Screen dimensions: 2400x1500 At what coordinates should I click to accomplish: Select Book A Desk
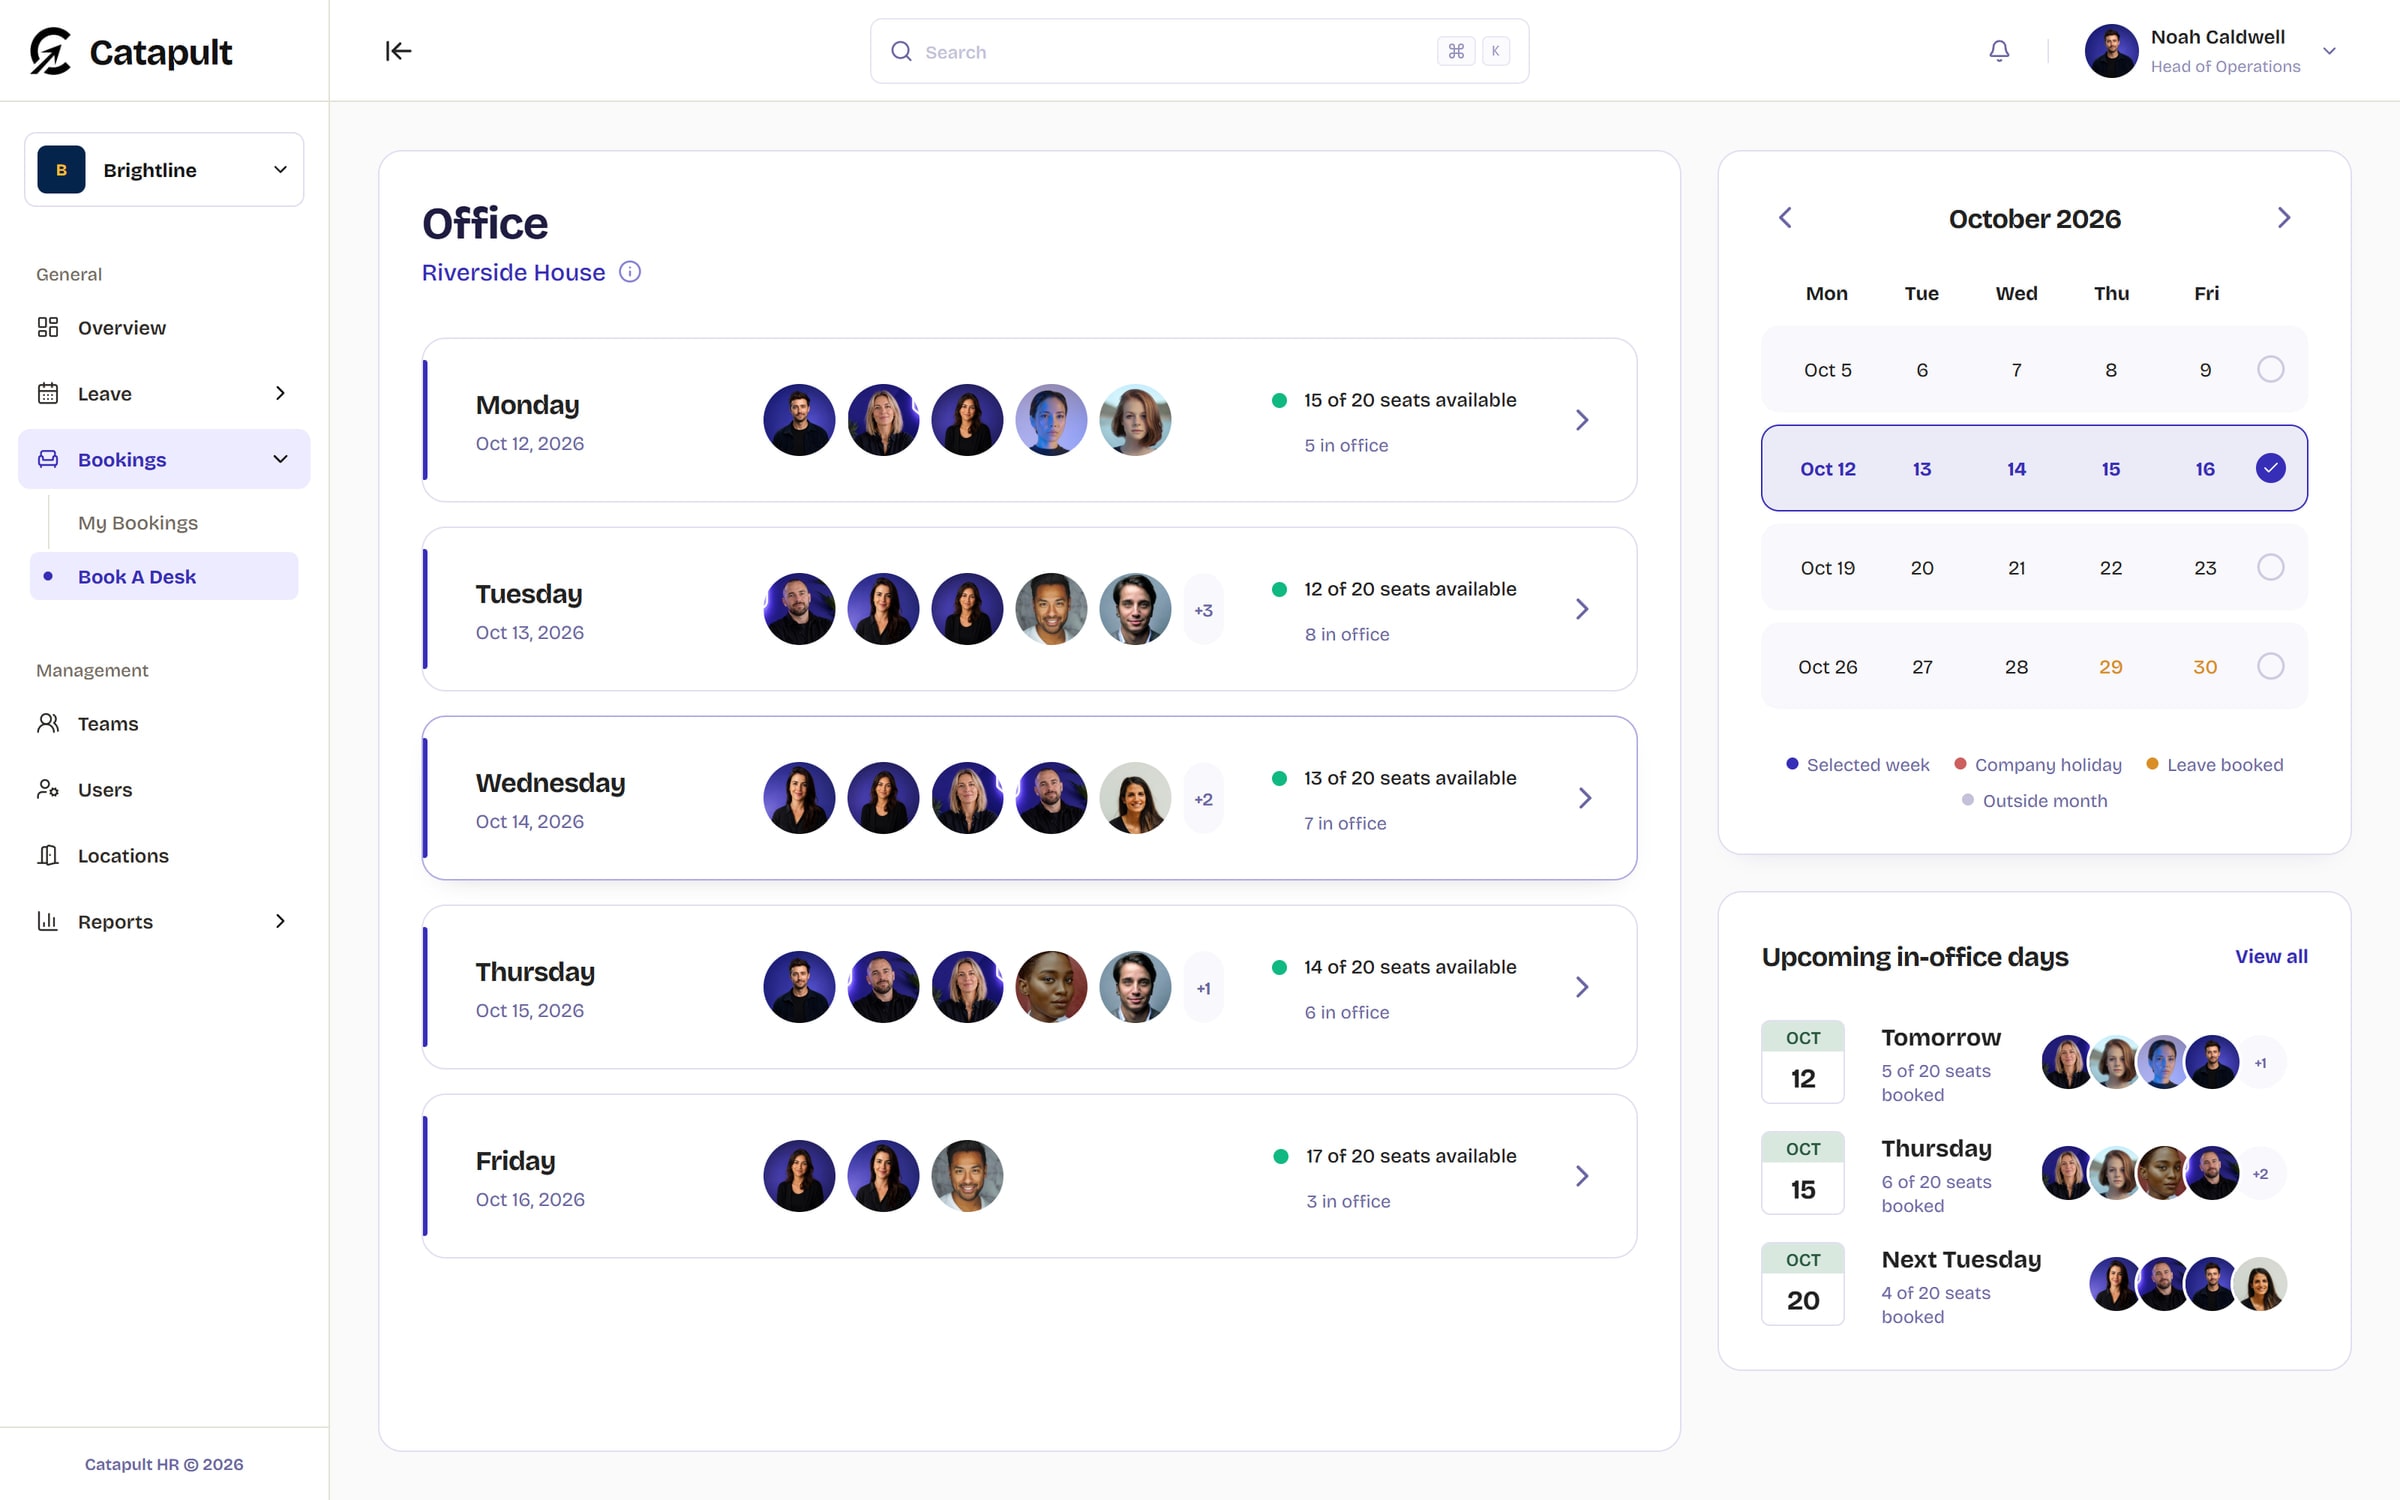pyautogui.click(x=164, y=576)
